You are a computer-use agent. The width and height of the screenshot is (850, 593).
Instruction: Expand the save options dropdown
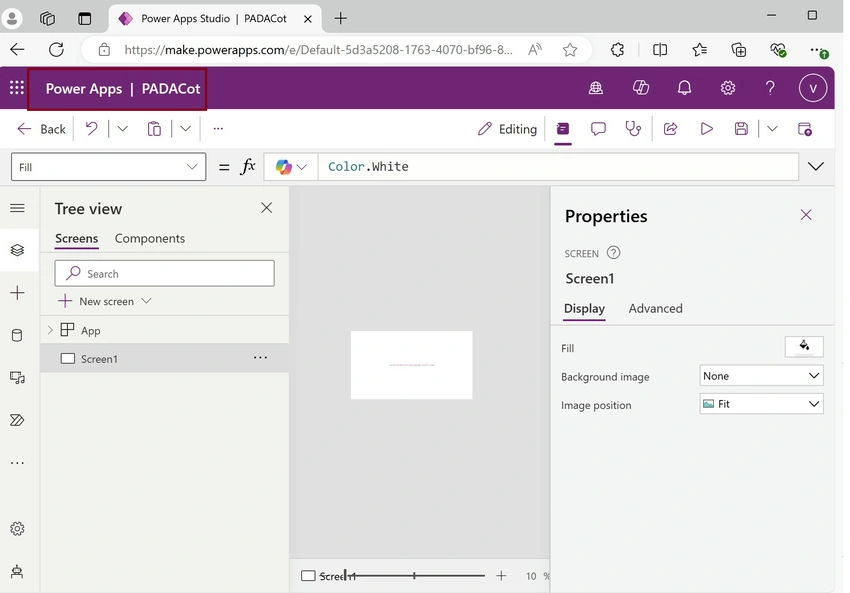pos(772,129)
